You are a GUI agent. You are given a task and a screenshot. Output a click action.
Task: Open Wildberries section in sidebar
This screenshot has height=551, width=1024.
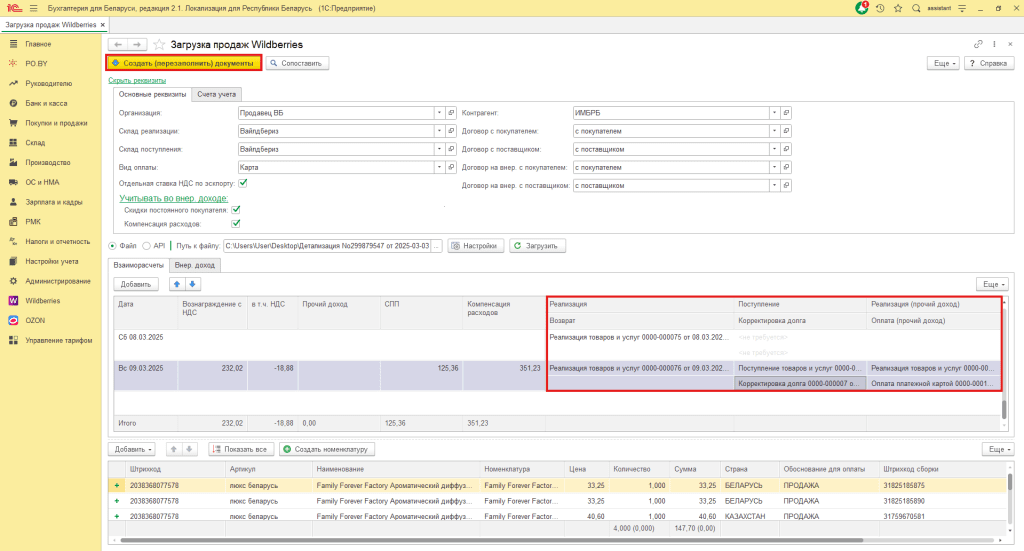tap(43, 300)
